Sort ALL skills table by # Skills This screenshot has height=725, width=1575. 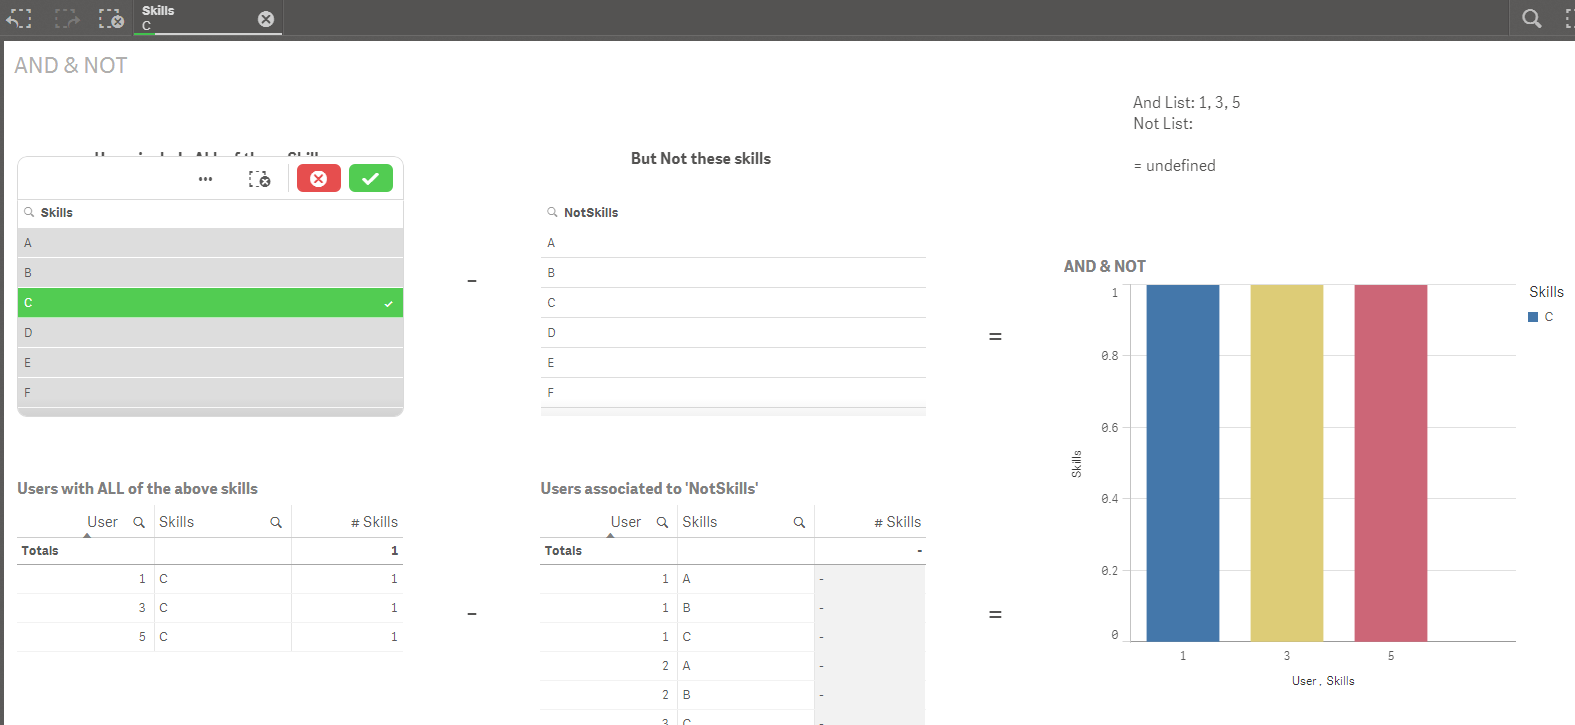[374, 522]
